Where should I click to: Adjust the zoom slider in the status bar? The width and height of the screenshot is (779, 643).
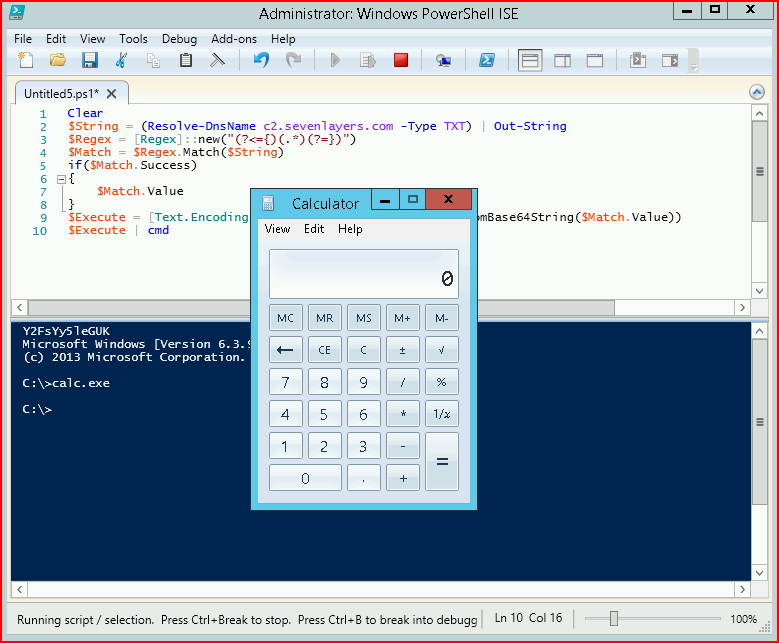[x=614, y=619]
